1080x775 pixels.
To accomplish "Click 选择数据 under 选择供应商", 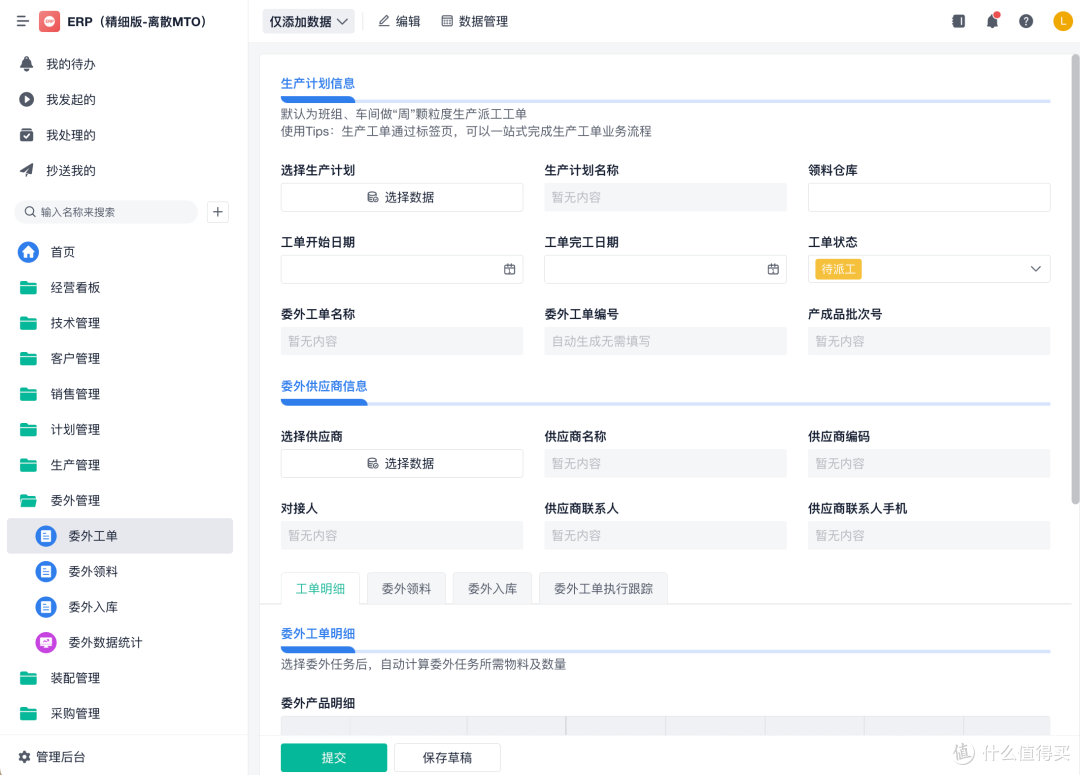I will pyautogui.click(x=402, y=464).
